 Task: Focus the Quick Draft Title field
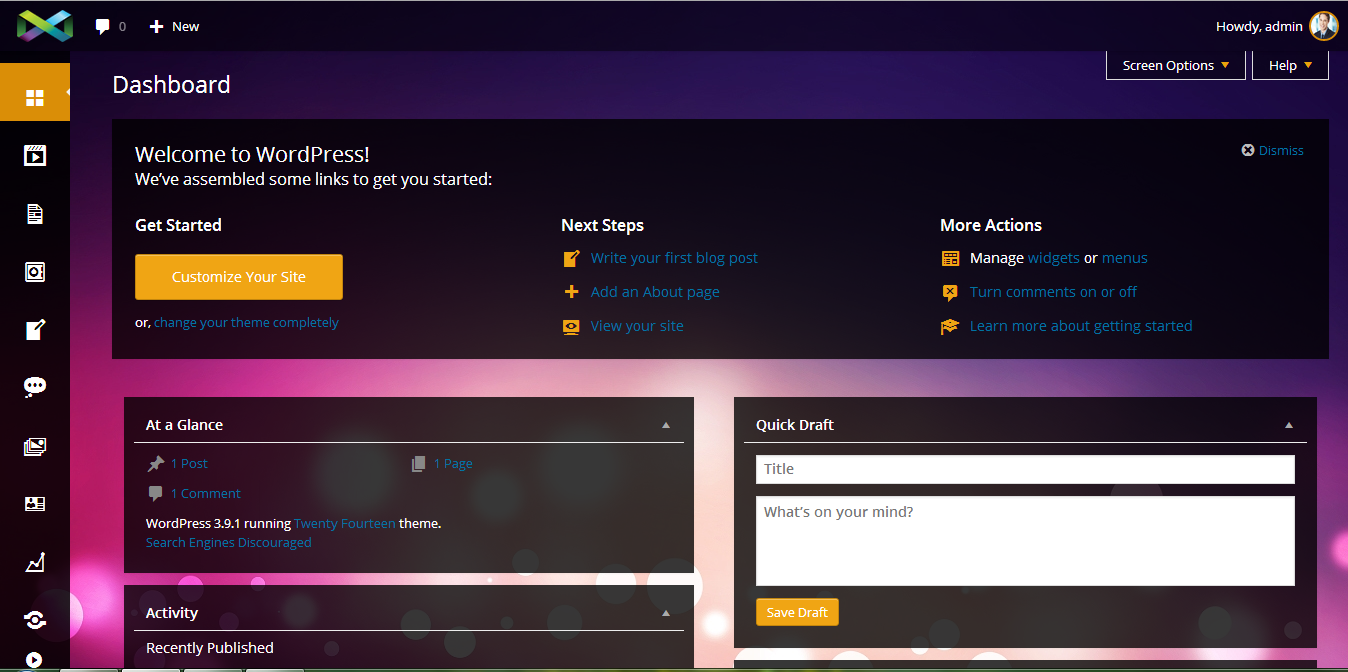pos(1025,469)
